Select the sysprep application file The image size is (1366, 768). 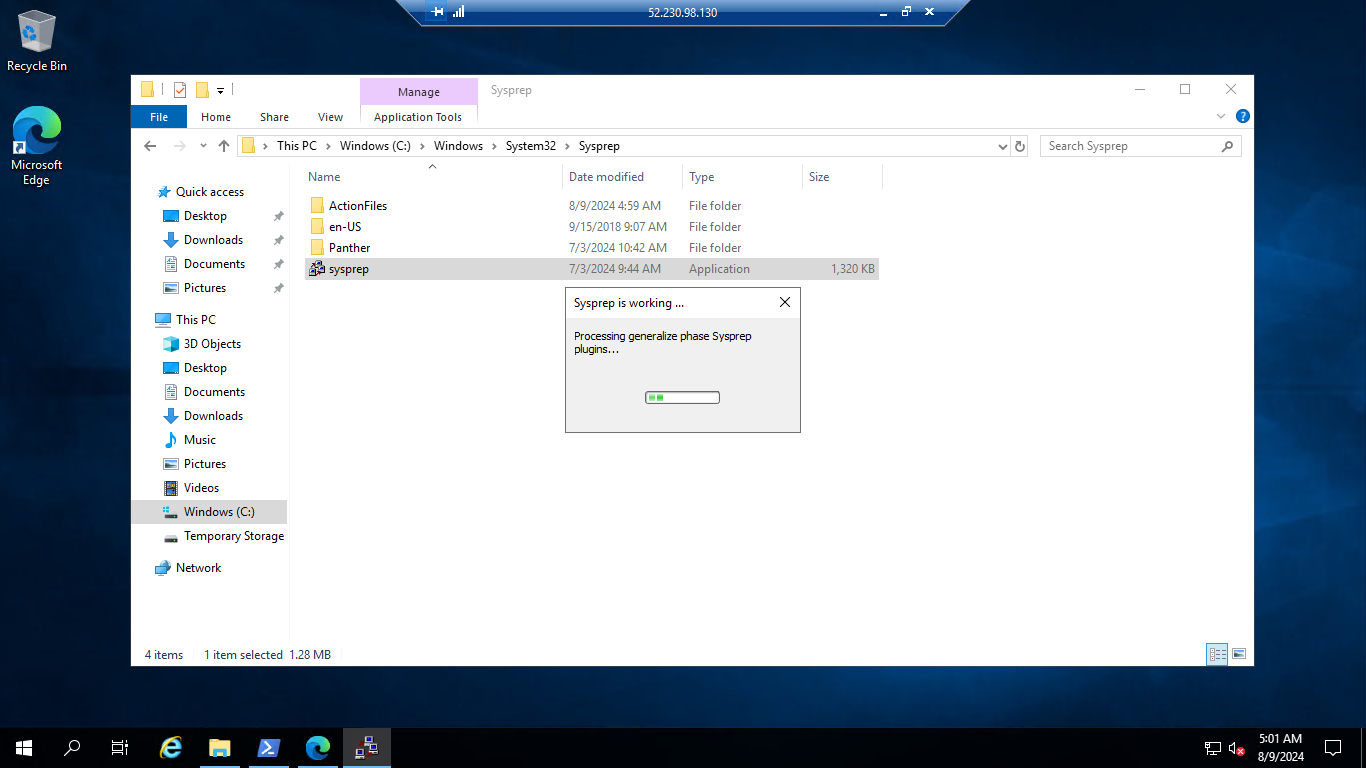click(591, 269)
